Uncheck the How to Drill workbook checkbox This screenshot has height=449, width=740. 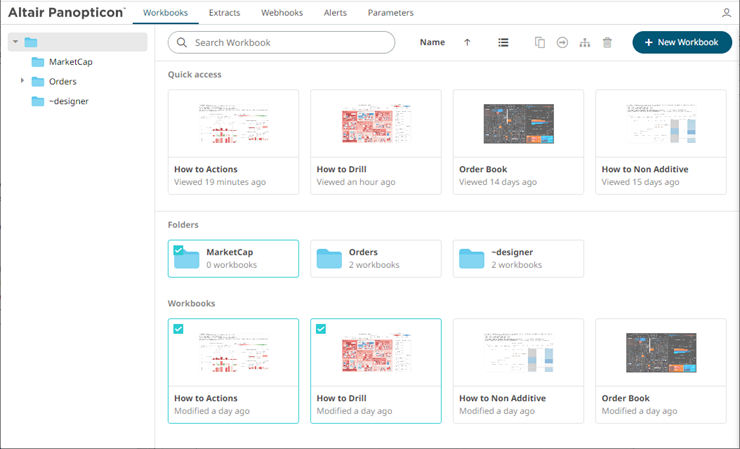point(321,329)
